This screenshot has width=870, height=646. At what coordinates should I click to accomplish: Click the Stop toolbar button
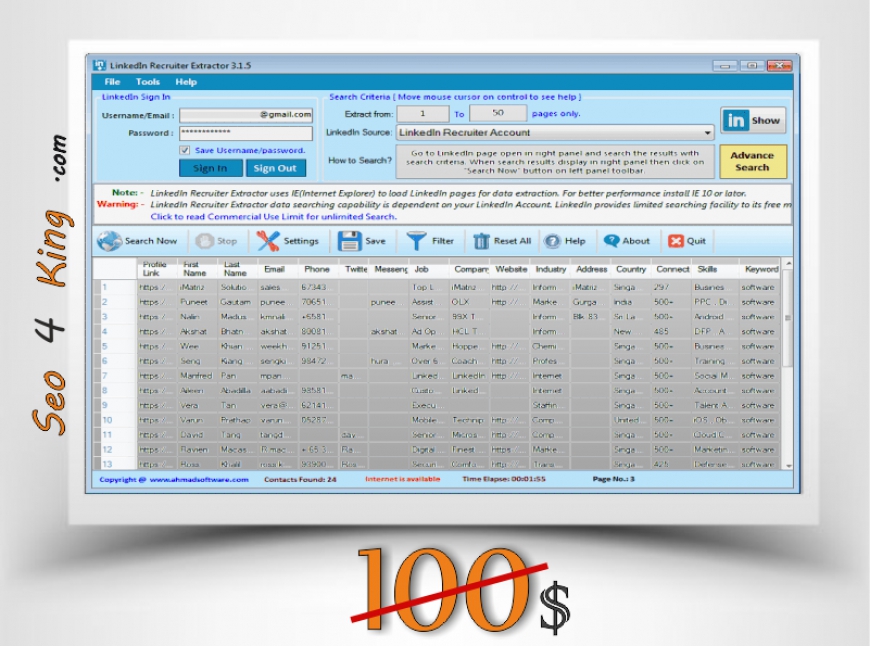216,241
